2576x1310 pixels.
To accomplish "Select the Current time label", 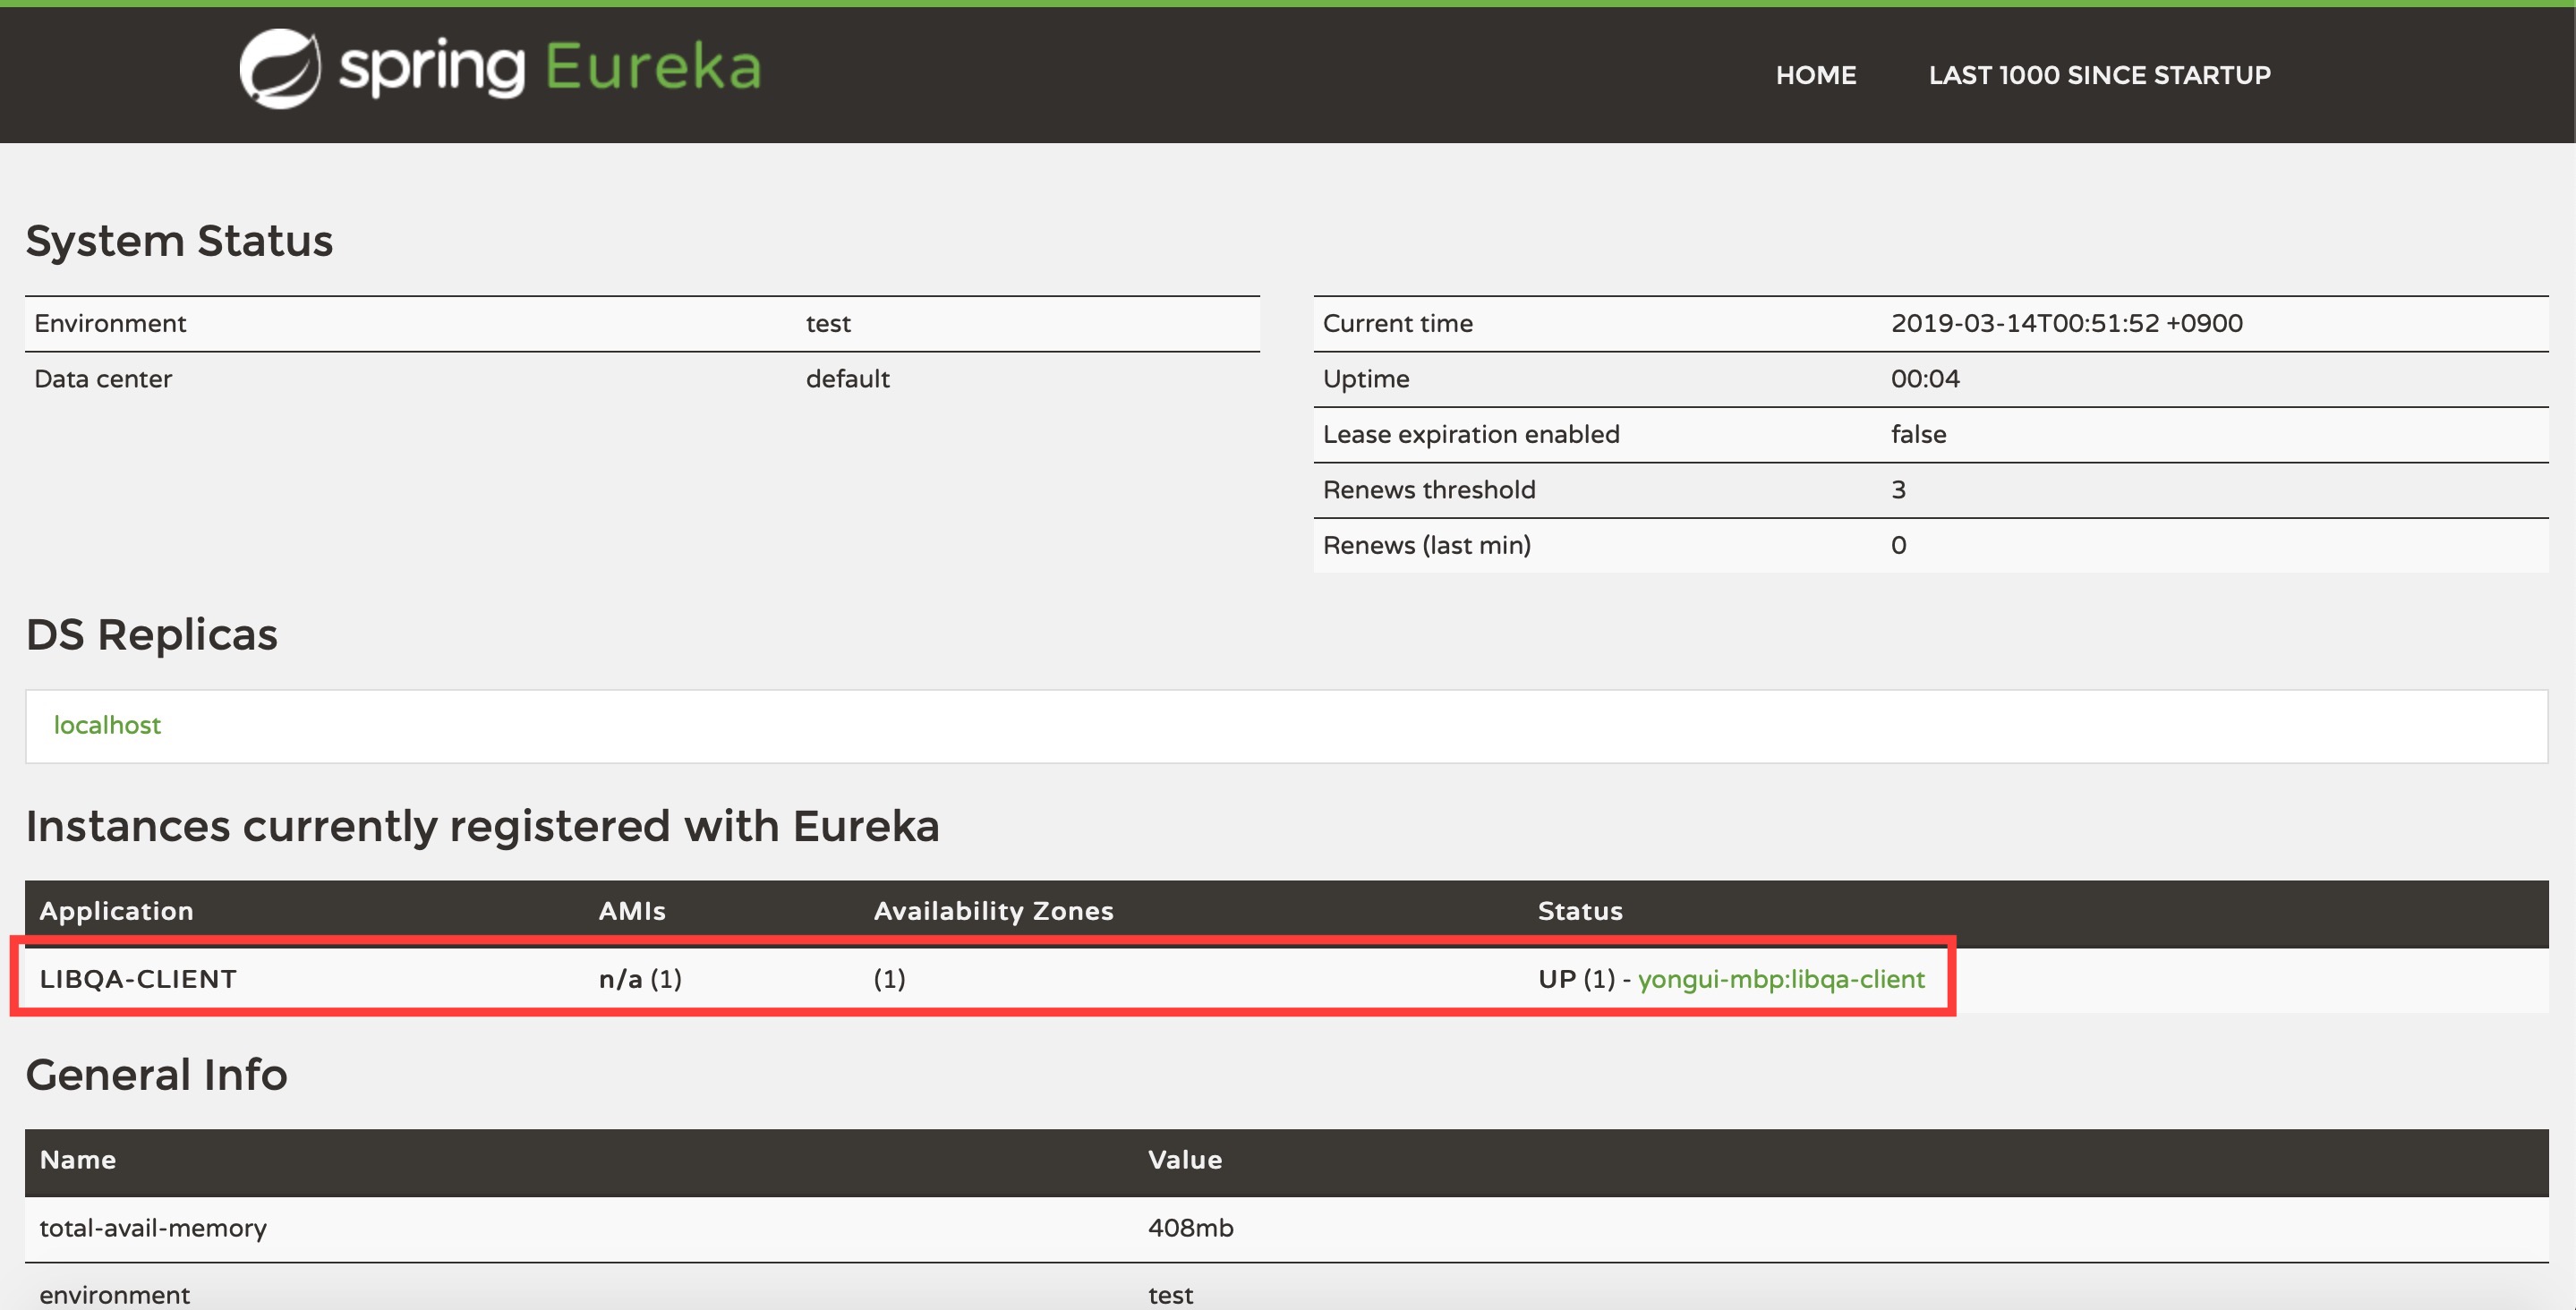I will point(1397,323).
